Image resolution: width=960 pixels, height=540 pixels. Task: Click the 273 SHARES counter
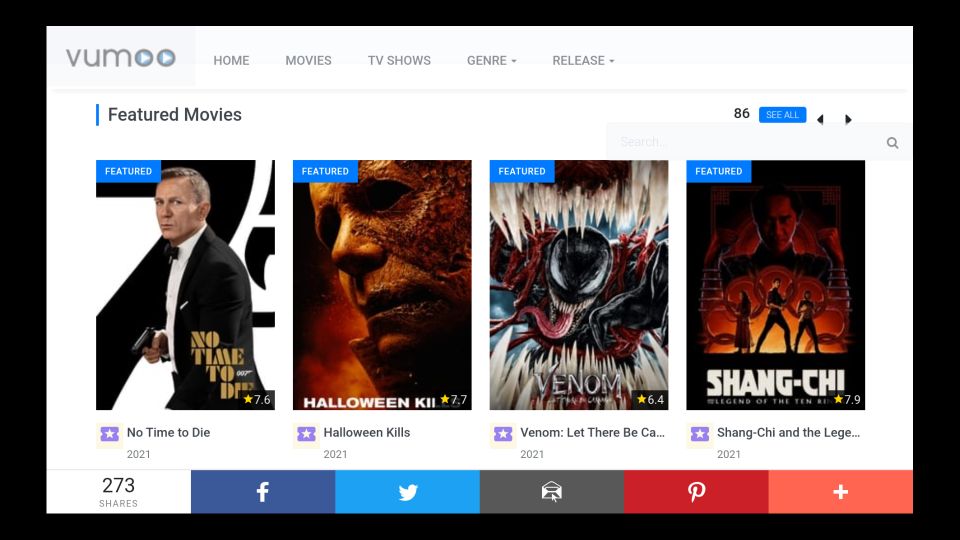tap(118, 492)
